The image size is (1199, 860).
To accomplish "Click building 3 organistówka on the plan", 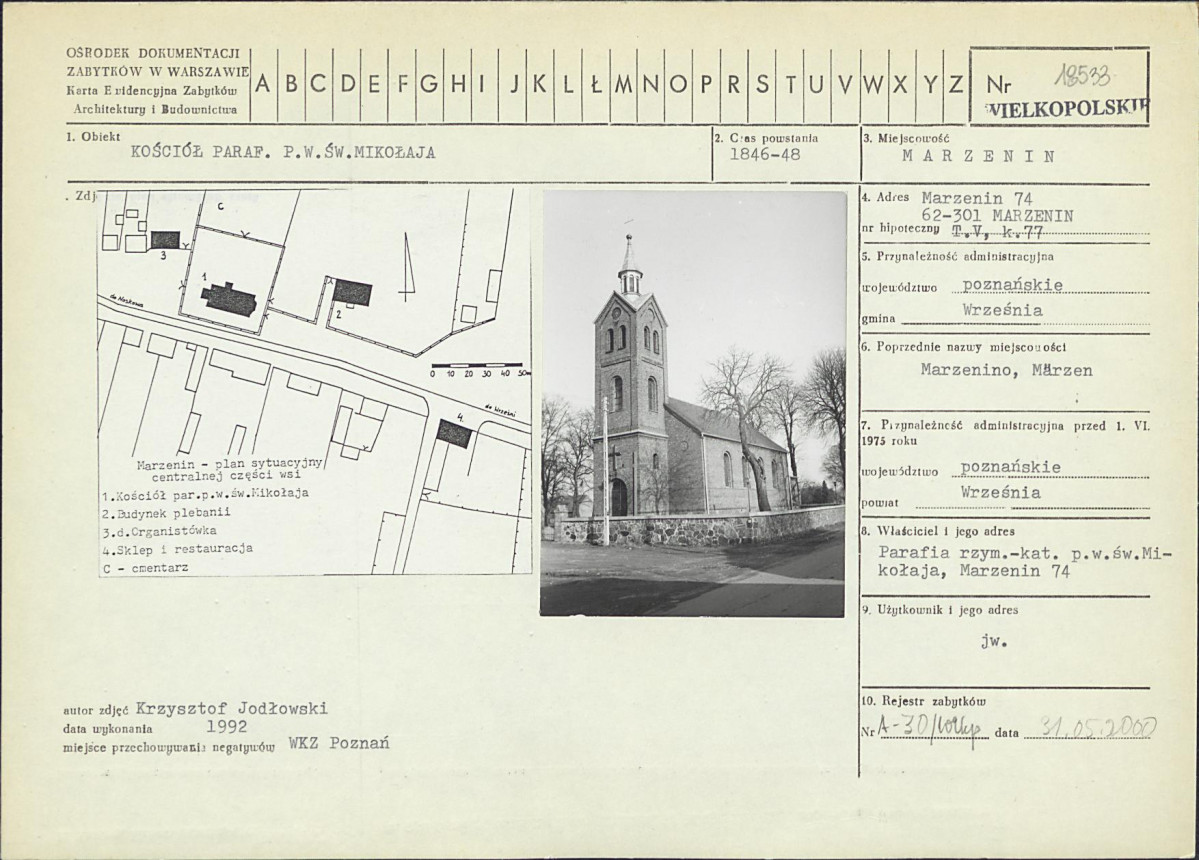I will (x=165, y=240).
